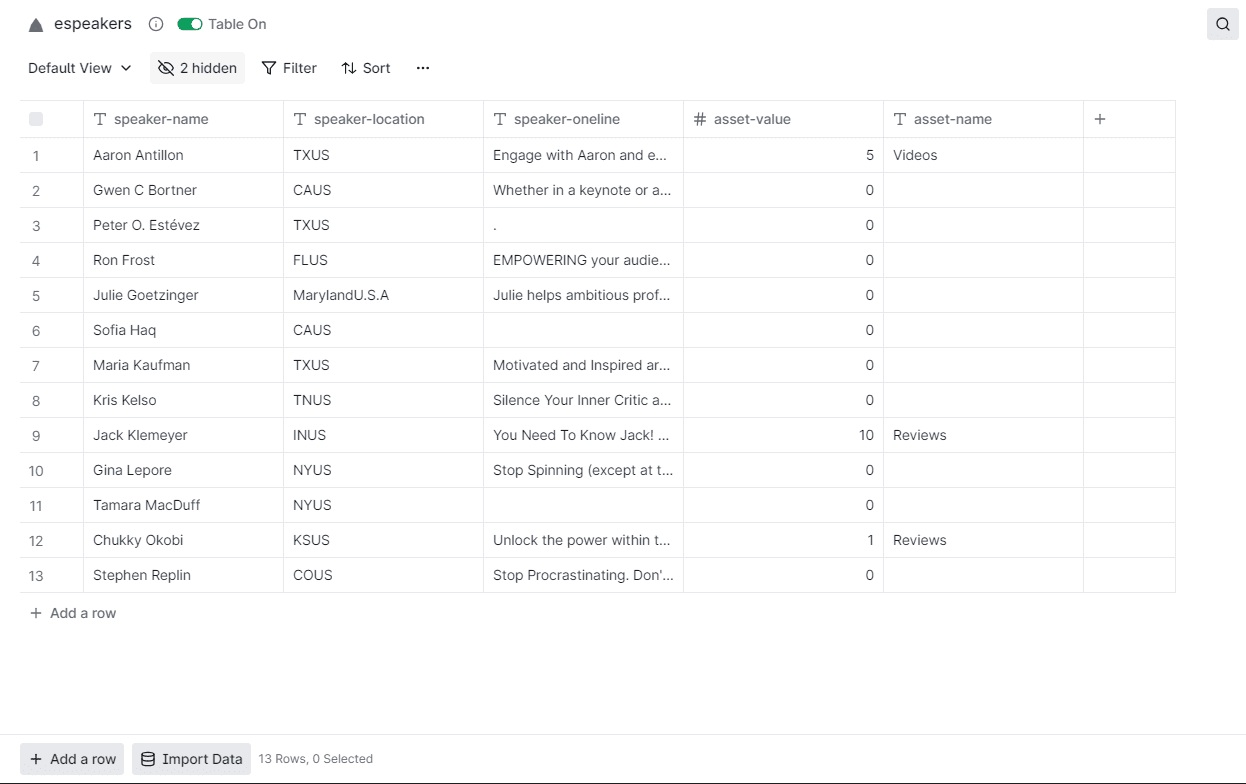This screenshot has height=784, width=1246.
Task: Select the Gwen C Bortner name cell
Action: [x=184, y=190]
